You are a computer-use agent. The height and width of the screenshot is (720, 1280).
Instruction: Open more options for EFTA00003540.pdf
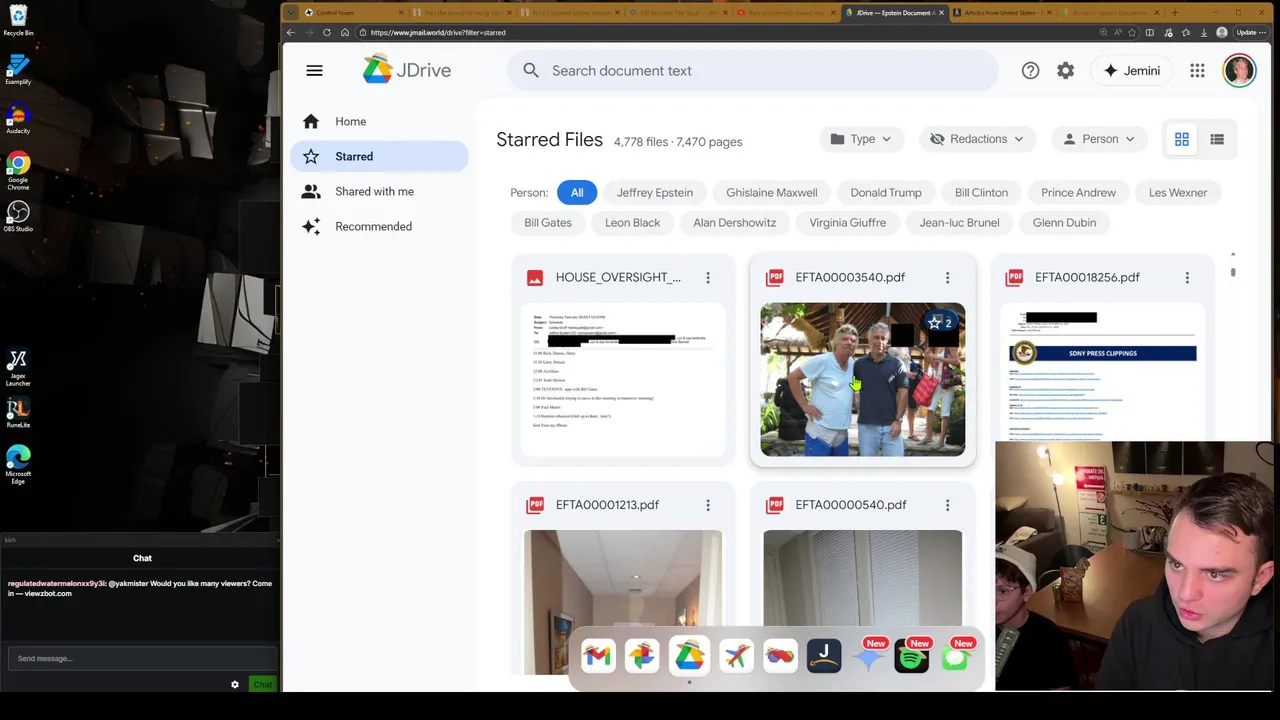click(x=947, y=277)
